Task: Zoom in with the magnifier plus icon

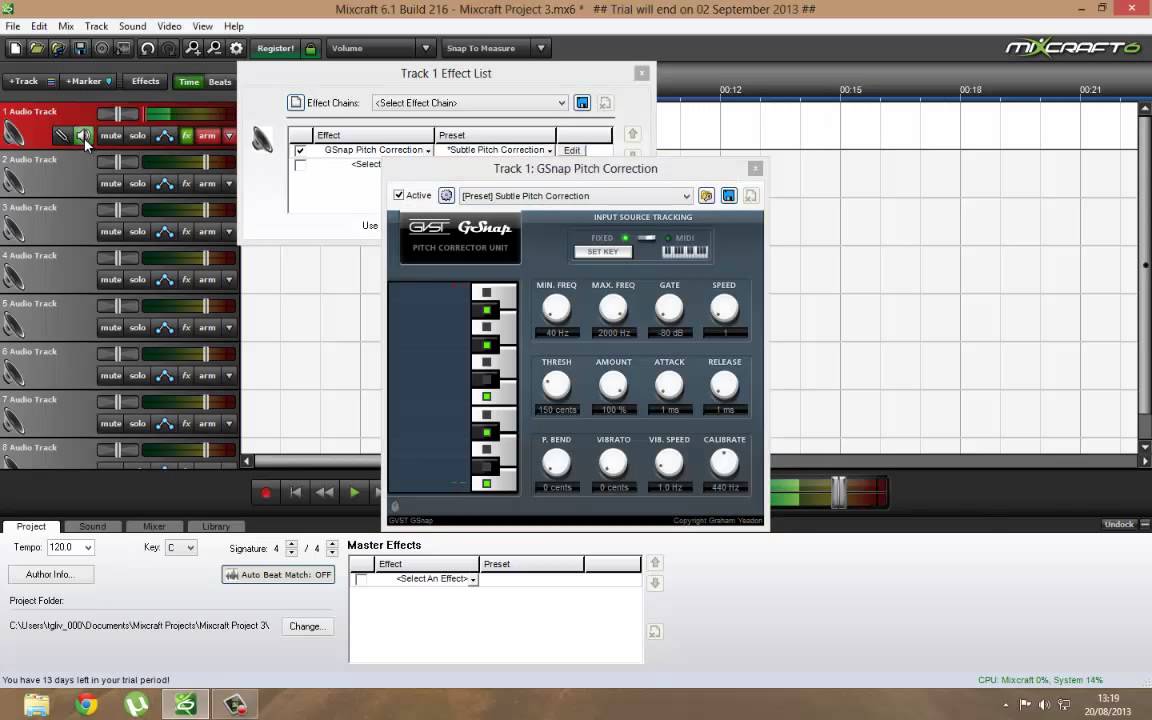Action: 193,48
